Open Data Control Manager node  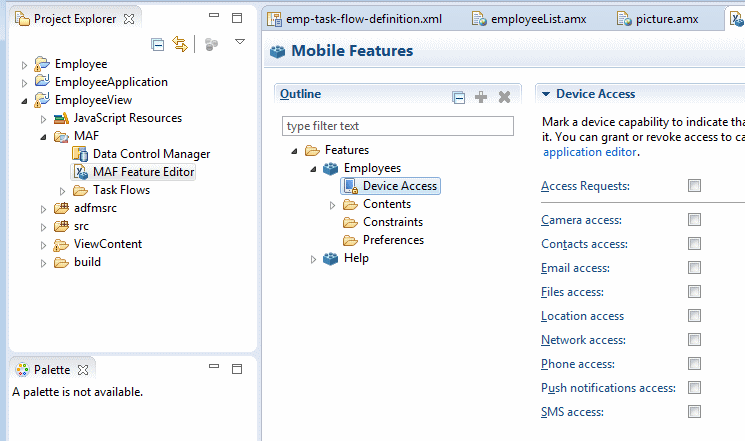click(141, 154)
